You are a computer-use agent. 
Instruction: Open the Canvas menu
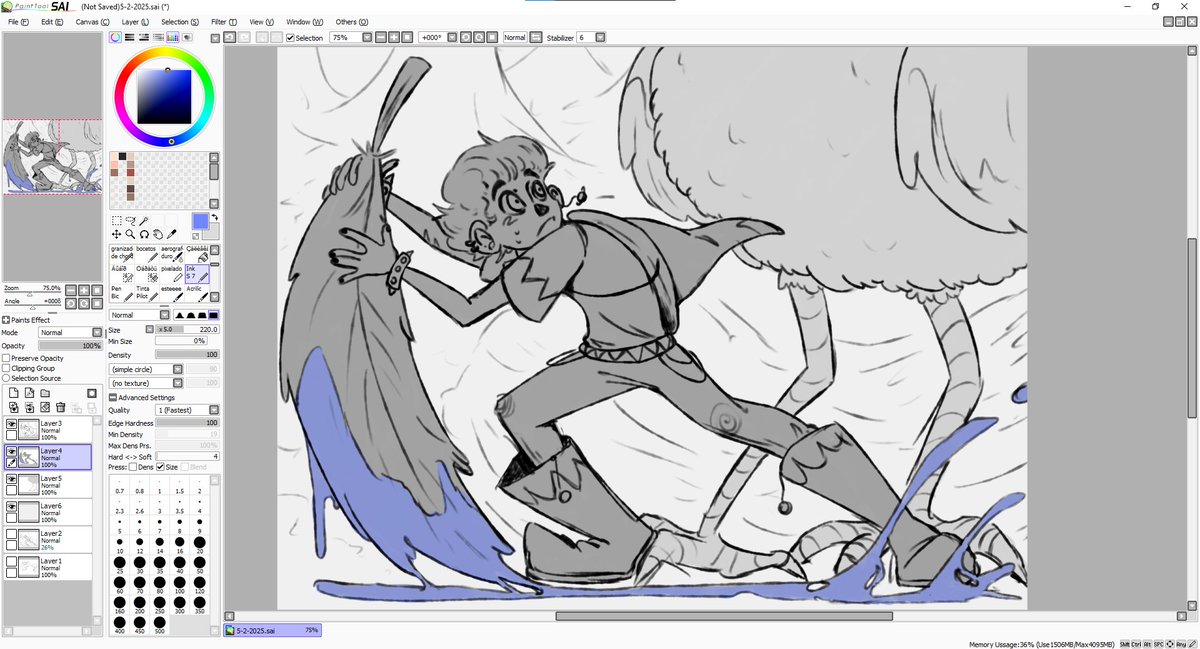click(x=92, y=21)
